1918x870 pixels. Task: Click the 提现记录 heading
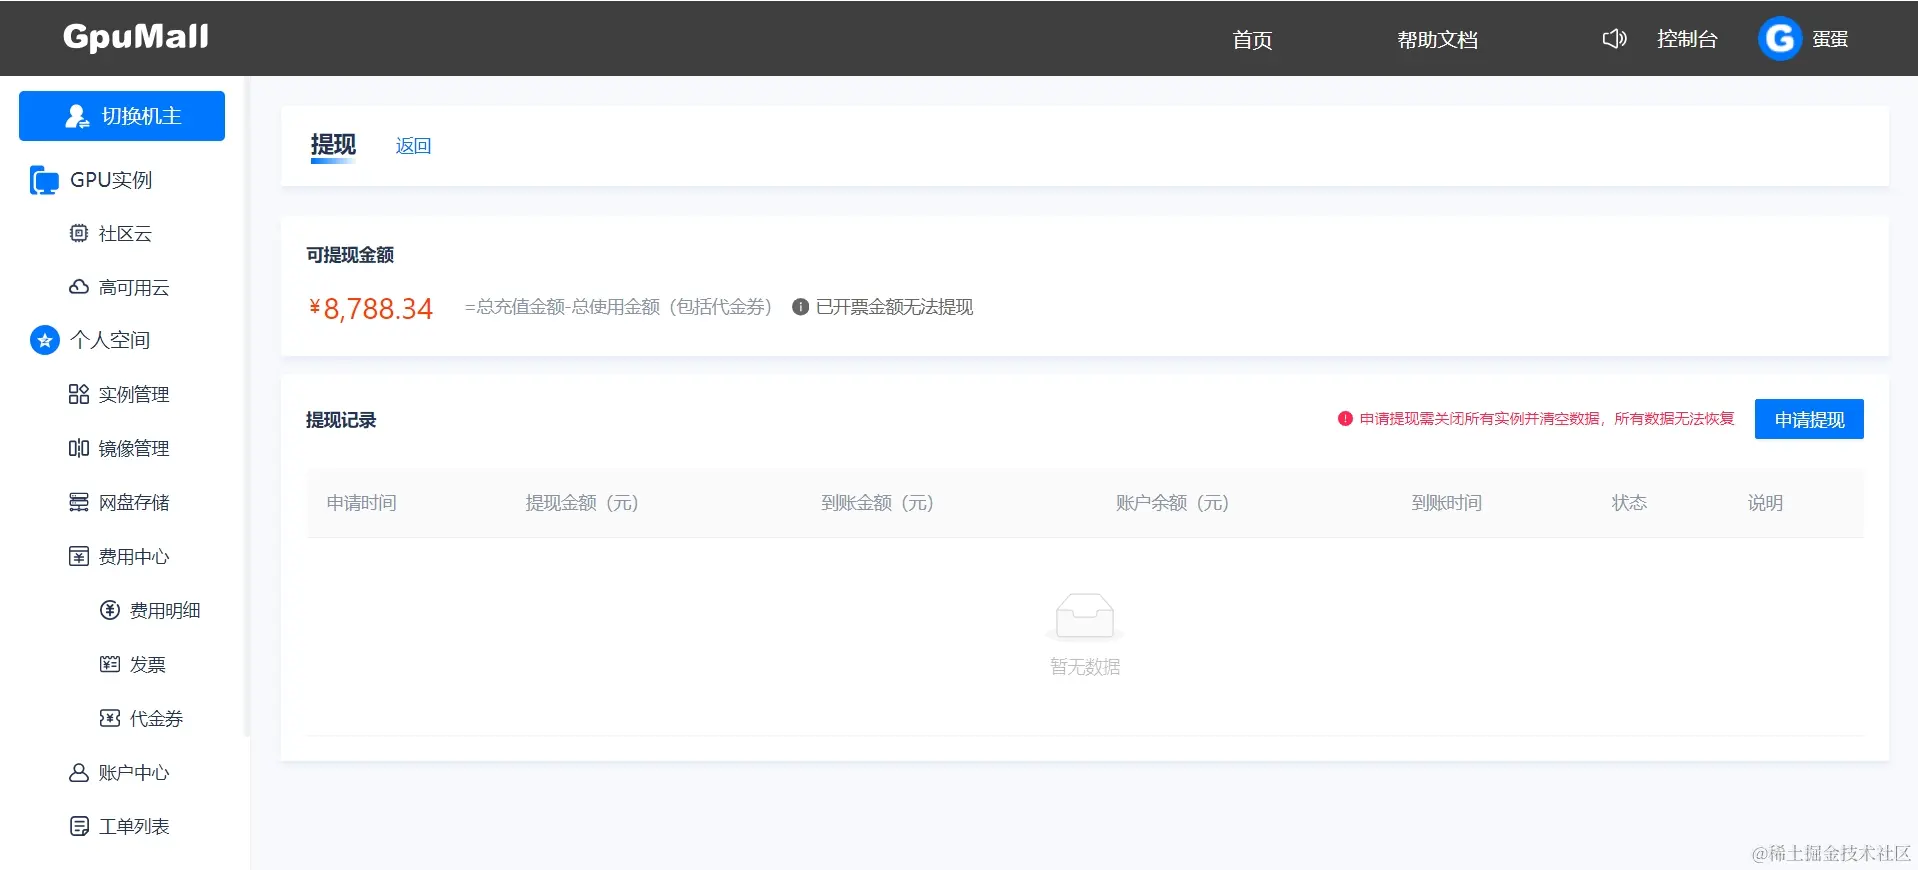pos(341,420)
